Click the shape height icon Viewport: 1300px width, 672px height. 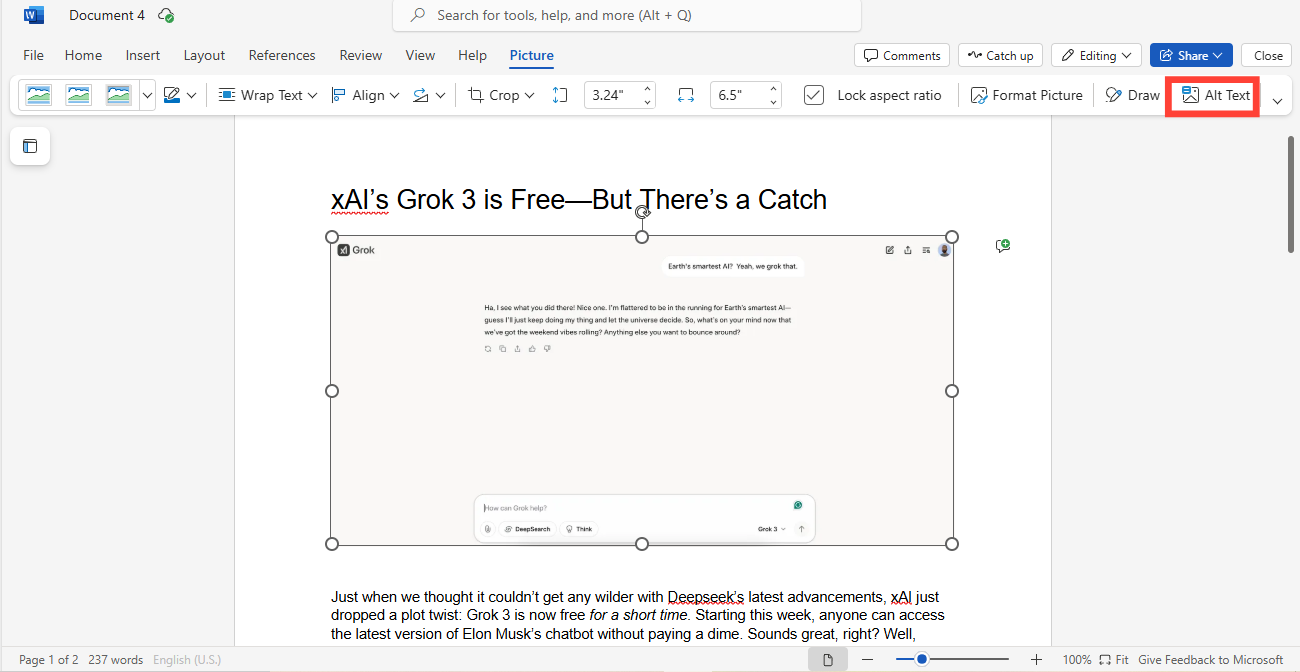[560, 95]
